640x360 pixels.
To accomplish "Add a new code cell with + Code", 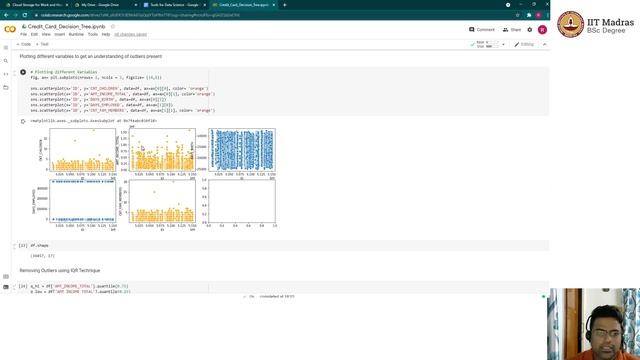I will (x=24, y=44).
